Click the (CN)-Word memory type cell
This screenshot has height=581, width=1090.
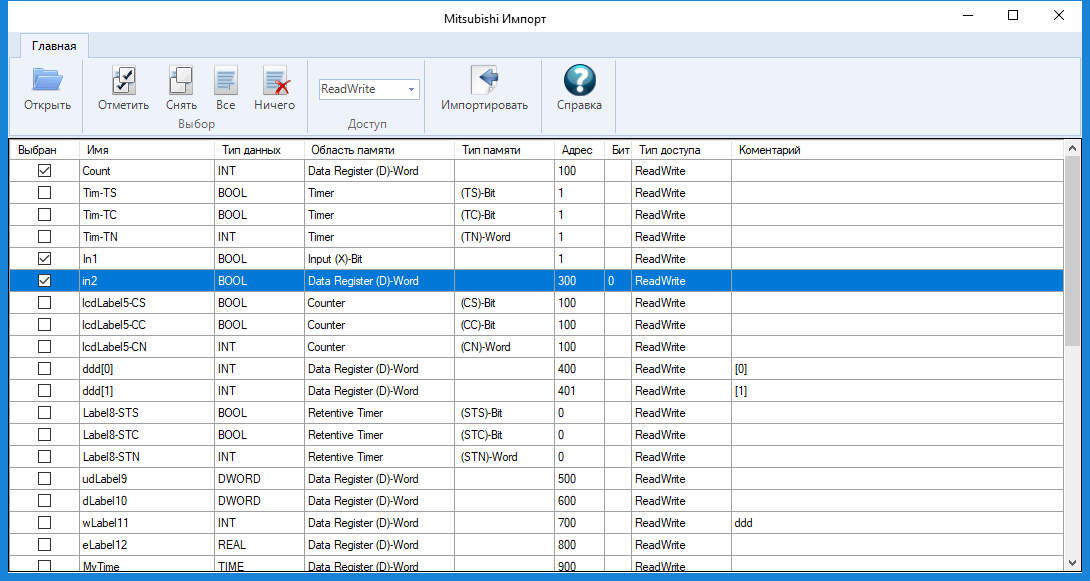[x=505, y=347]
